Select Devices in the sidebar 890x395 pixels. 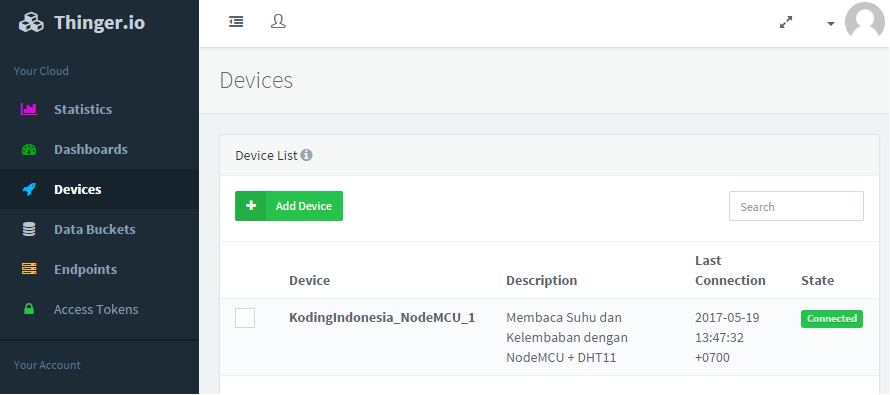pyautogui.click(x=99, y=189)
